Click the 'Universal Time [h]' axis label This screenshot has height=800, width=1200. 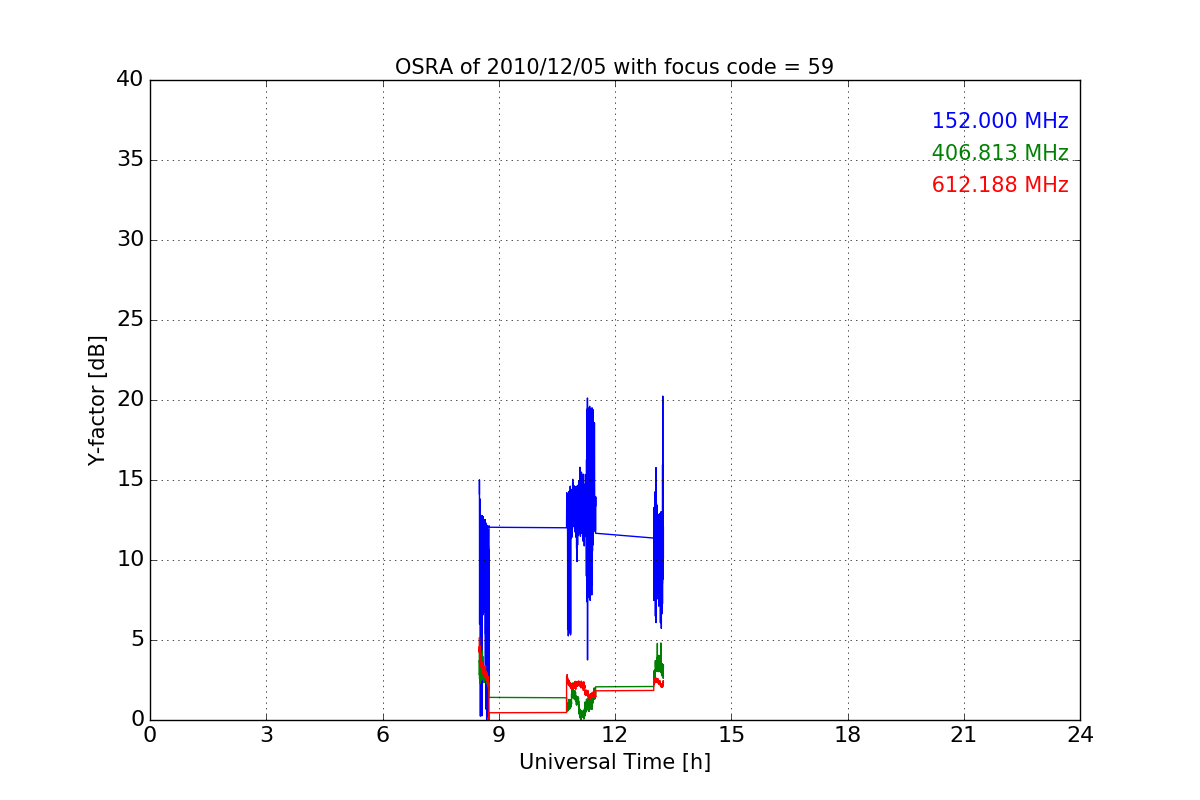(614, 762)
